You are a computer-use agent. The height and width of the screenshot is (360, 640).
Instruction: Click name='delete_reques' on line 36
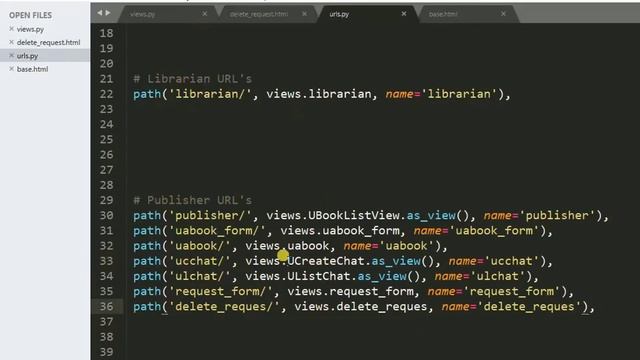point(511,307)
